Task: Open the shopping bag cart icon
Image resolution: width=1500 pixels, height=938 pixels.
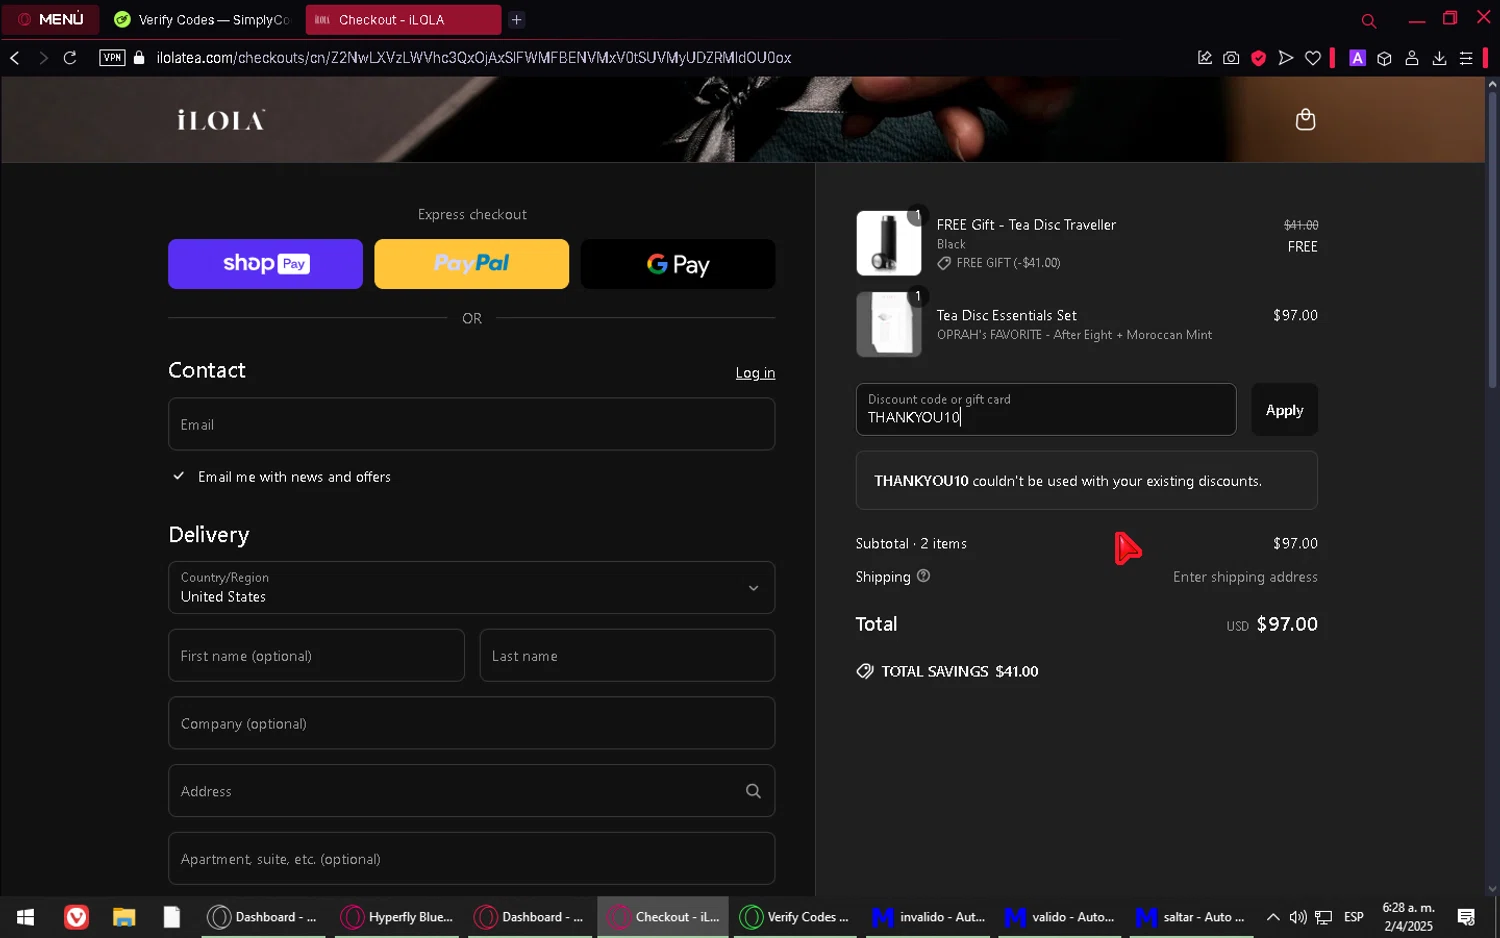Action: [1305, 120]
